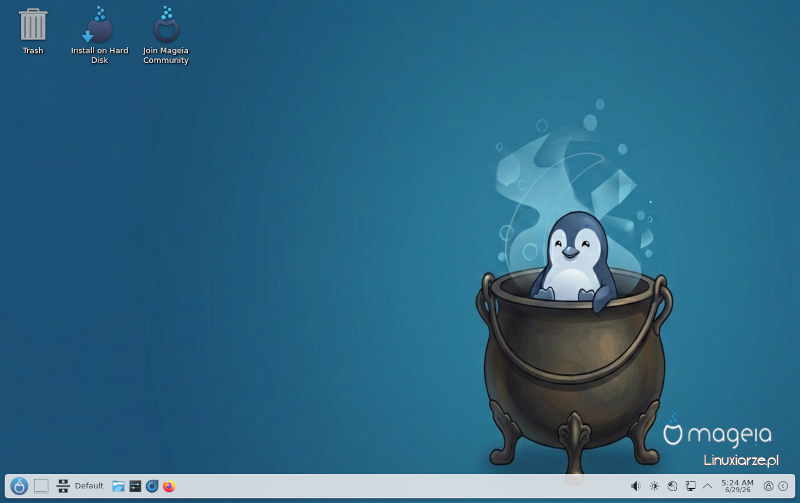
Task: Select the Join Mageia Community desktop icon
Action: (x=166, y=35)
